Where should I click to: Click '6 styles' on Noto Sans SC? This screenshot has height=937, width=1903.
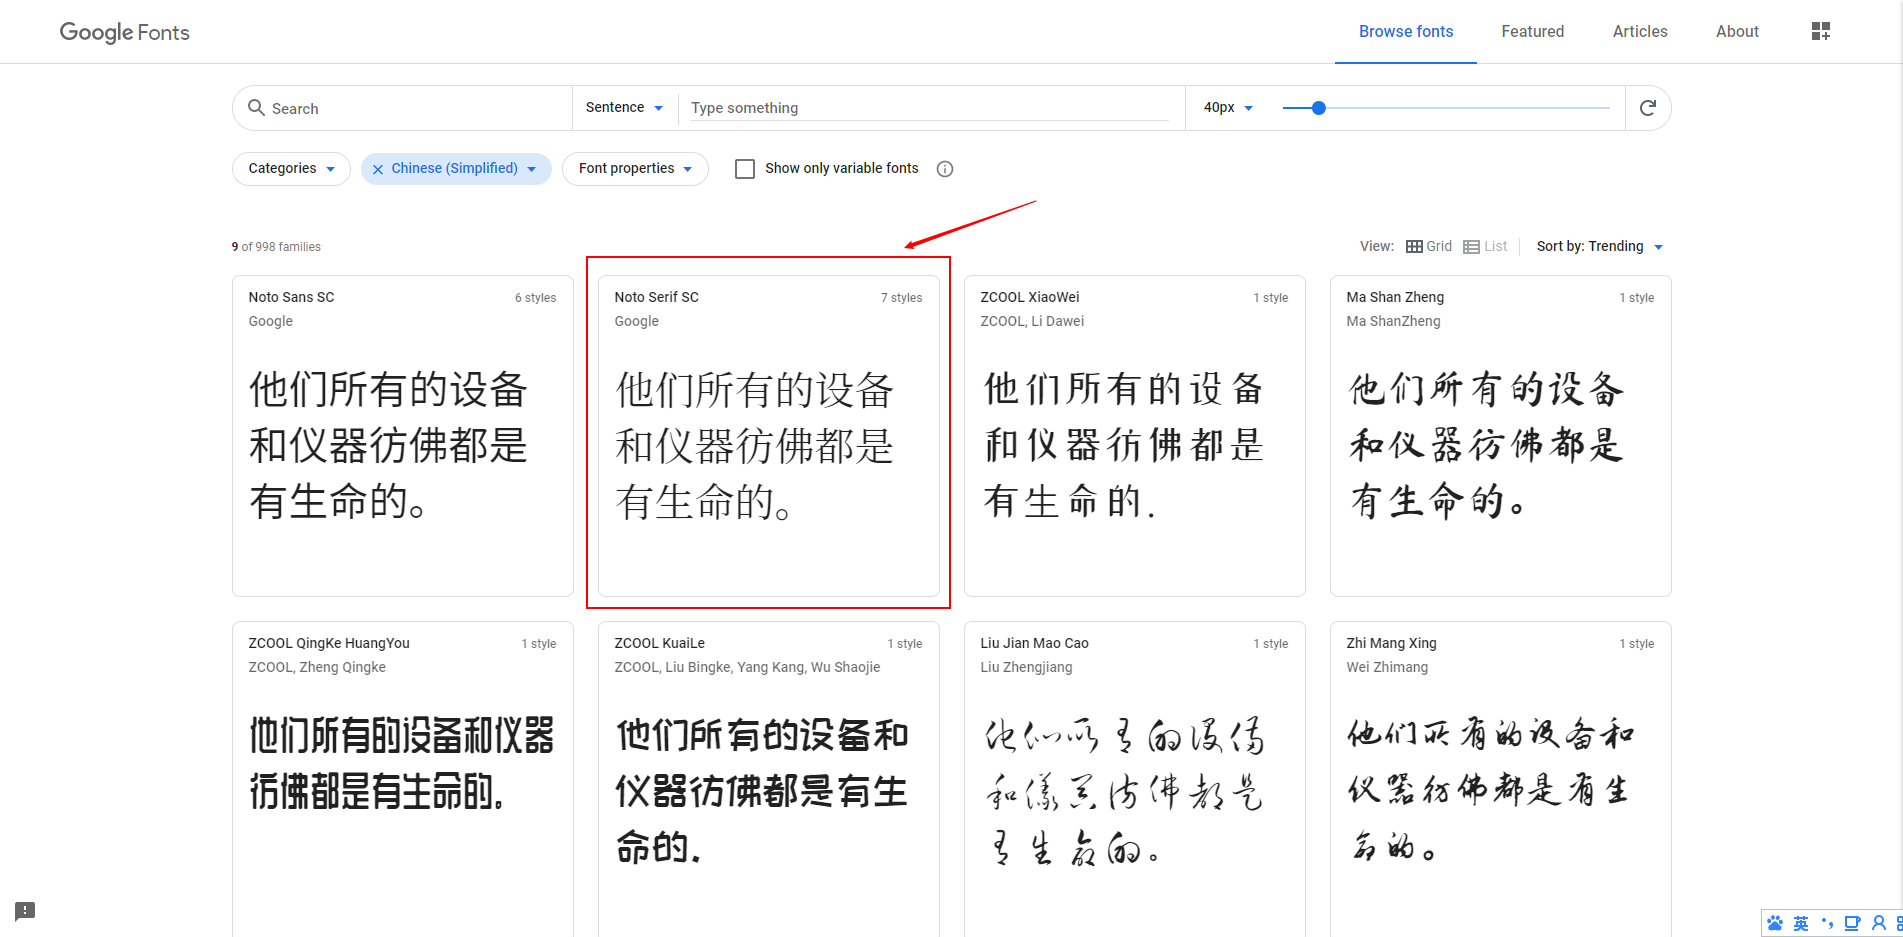535,298
